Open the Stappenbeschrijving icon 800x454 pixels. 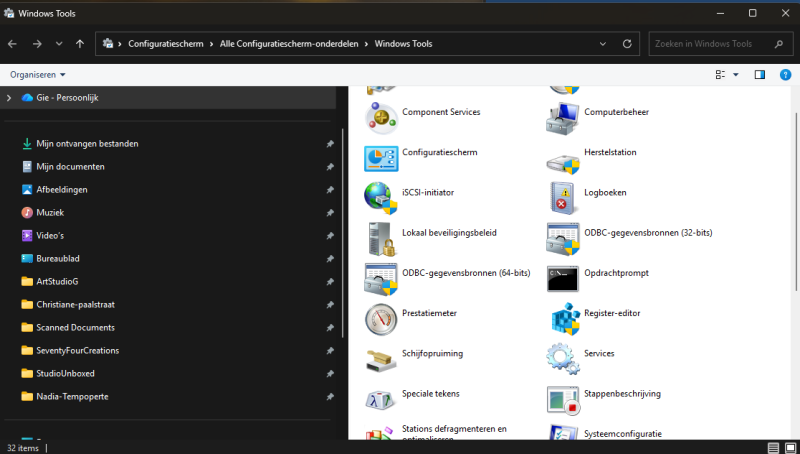click(x=563, y=400)
